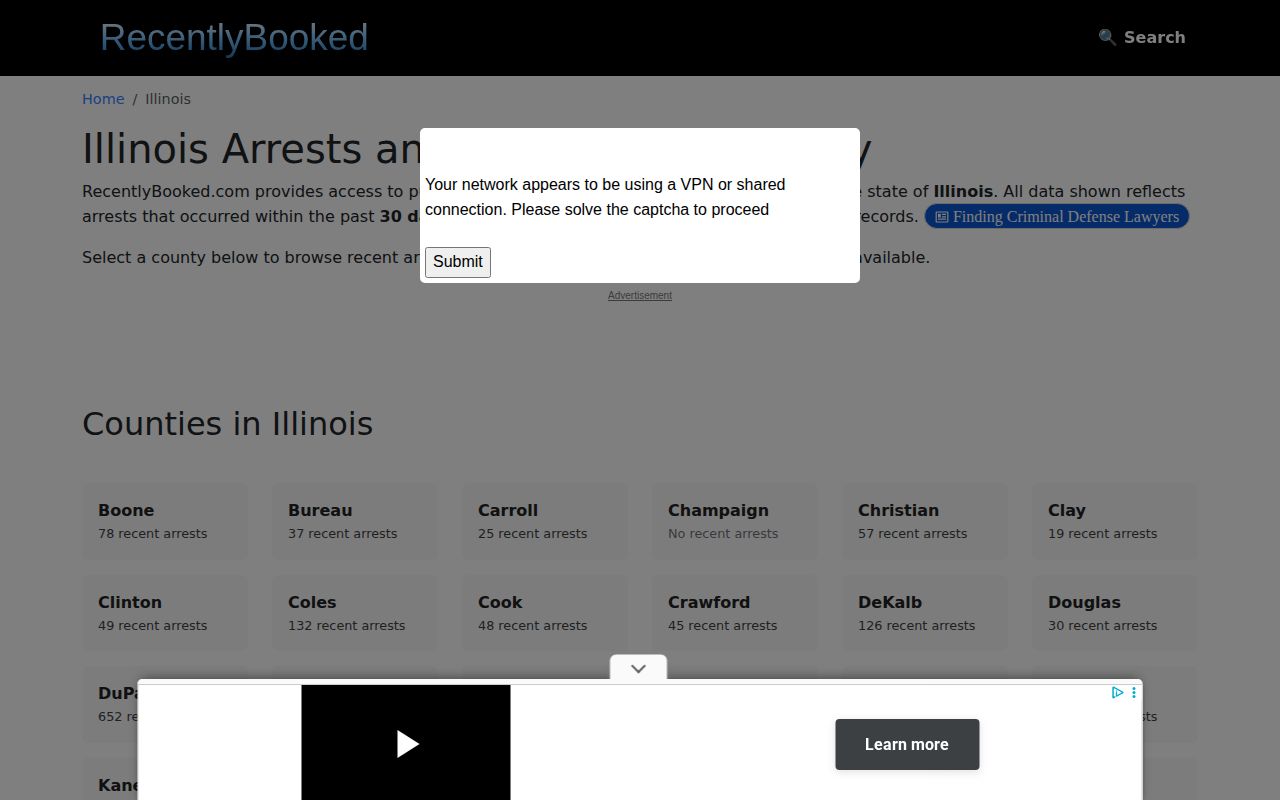Viewport: 1280px width, 800px height.
Task: Submit the captcha dialog
Action: (x=458, y=262)
